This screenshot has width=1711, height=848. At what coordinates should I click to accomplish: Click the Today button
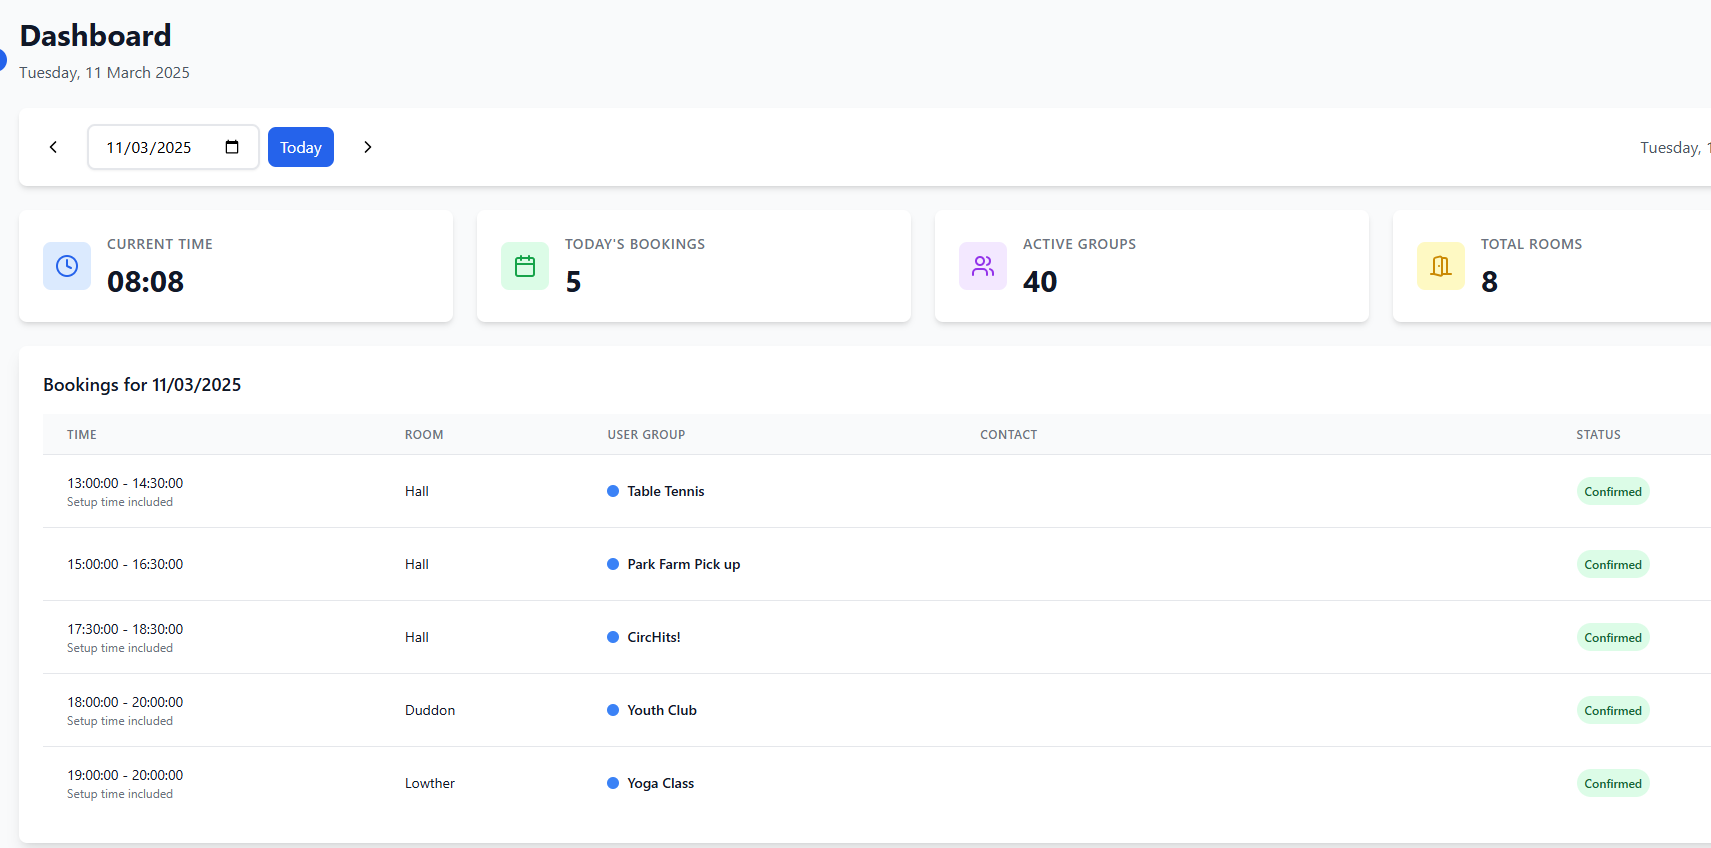coord(301,147)
